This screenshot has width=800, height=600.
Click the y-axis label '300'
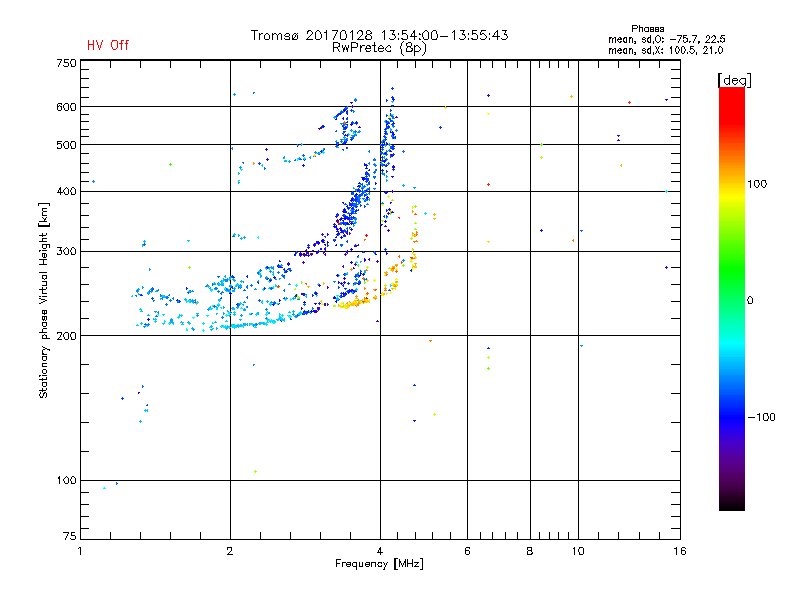coord(66,252)
